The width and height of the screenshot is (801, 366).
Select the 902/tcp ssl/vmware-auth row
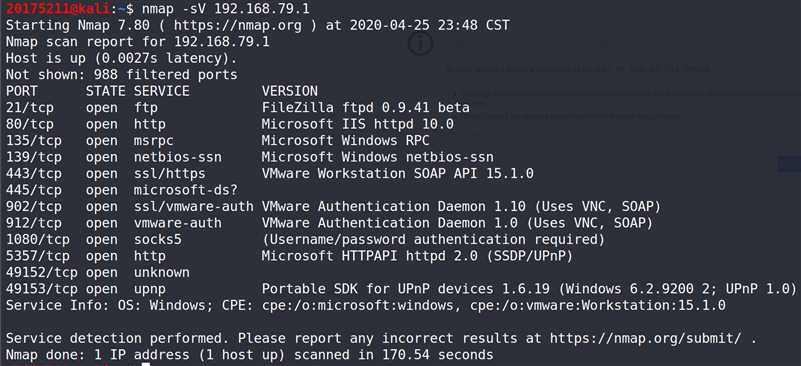(333, 207)
